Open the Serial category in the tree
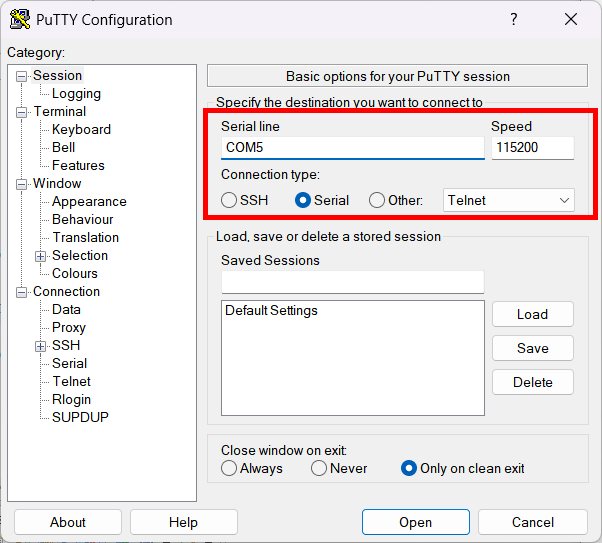The width and height of the screenshot is (602, 543). click(x=69, y=364)
